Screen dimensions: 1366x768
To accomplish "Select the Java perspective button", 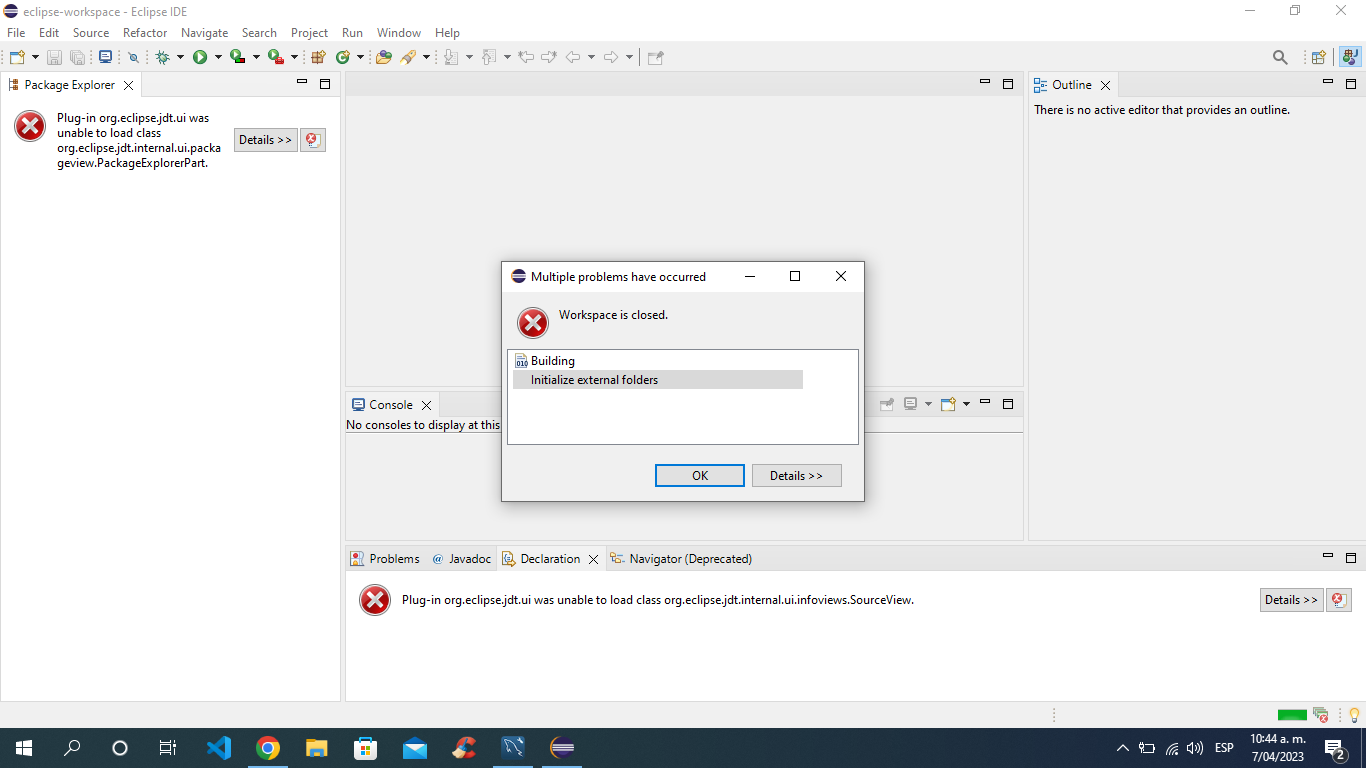I will (x=1349, y=57).
